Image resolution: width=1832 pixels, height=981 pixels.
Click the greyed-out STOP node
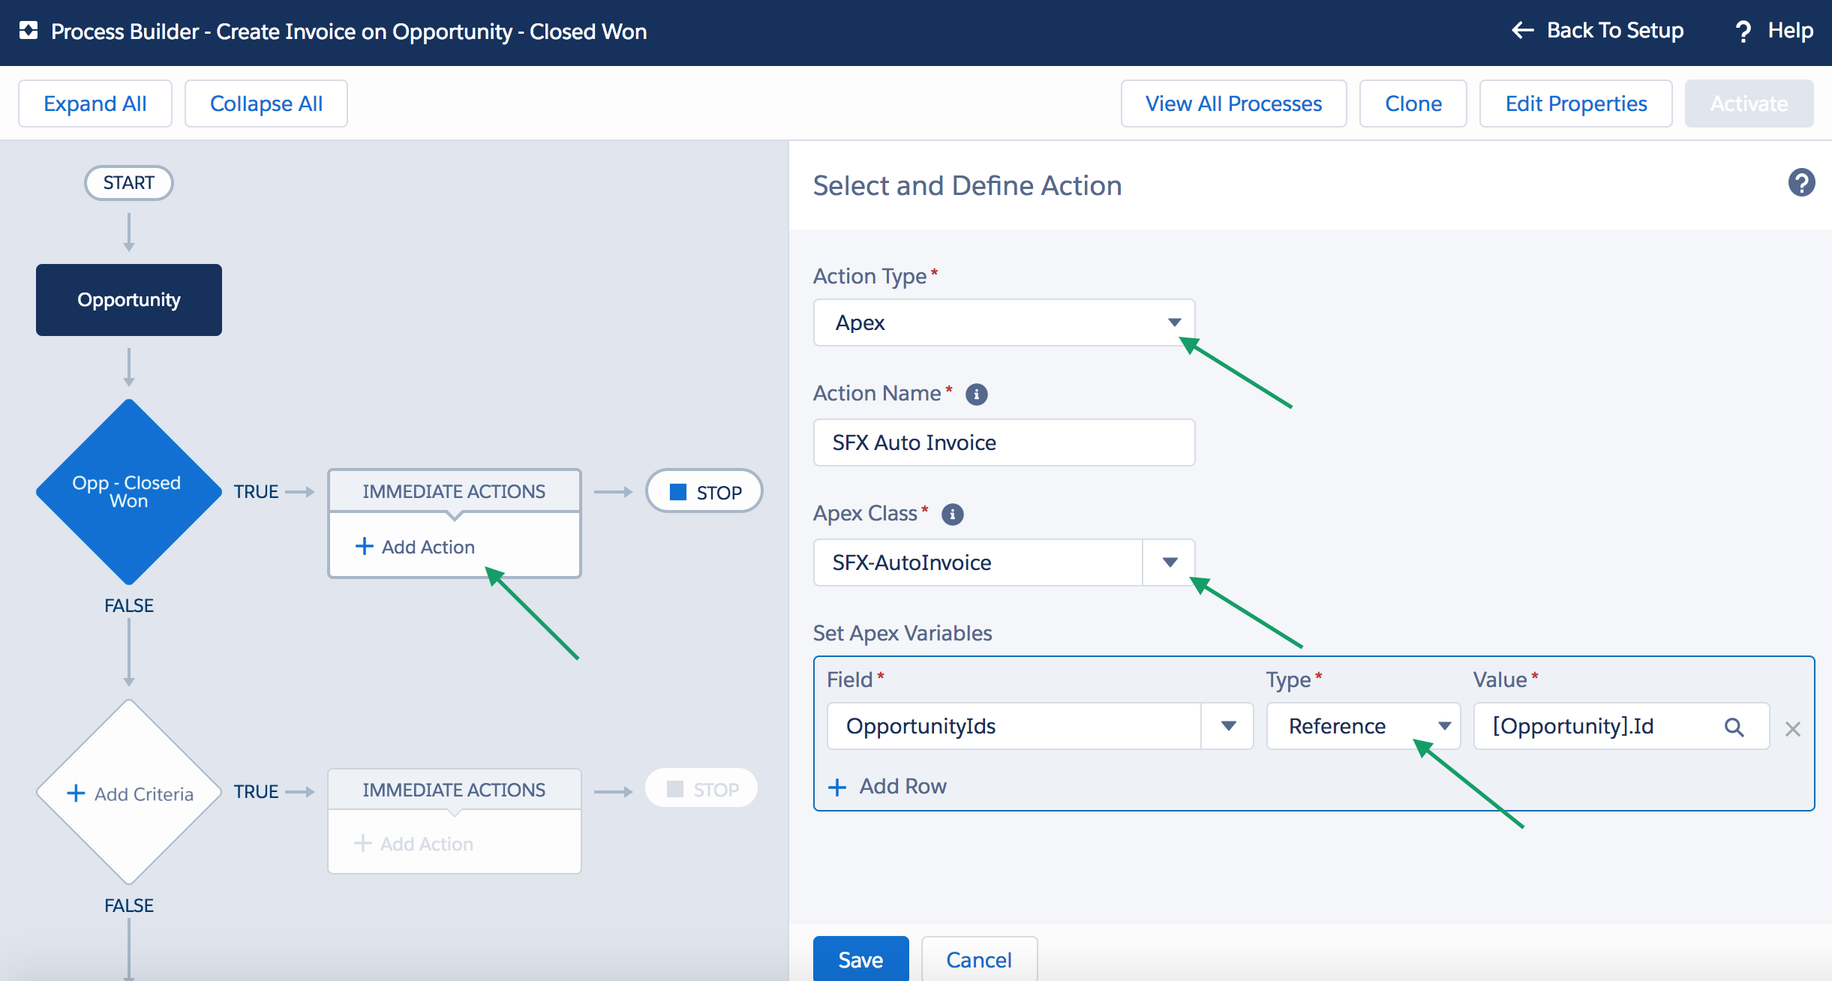pyautogui.click(x=702, y=789)
